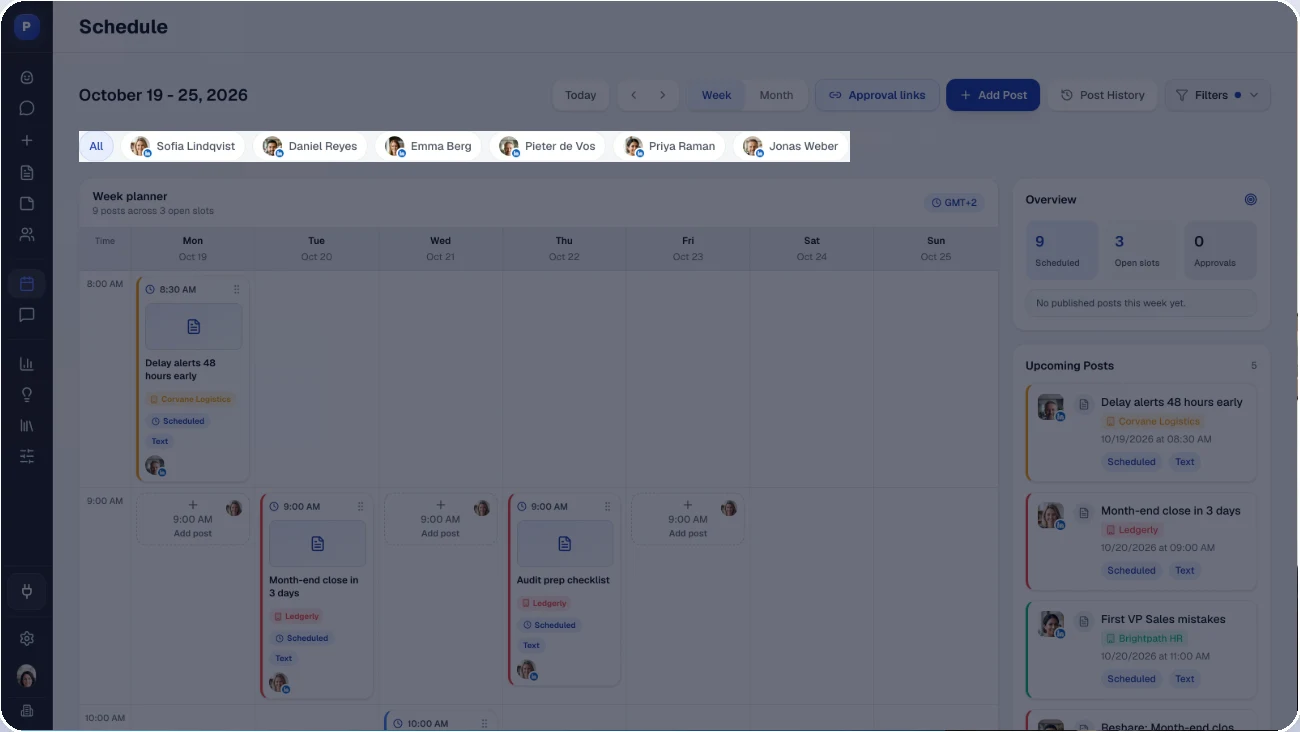Select the All profiles filter chip
Image resolution: width=1300 pixels, height=732 pixels.
coord(96,146)
